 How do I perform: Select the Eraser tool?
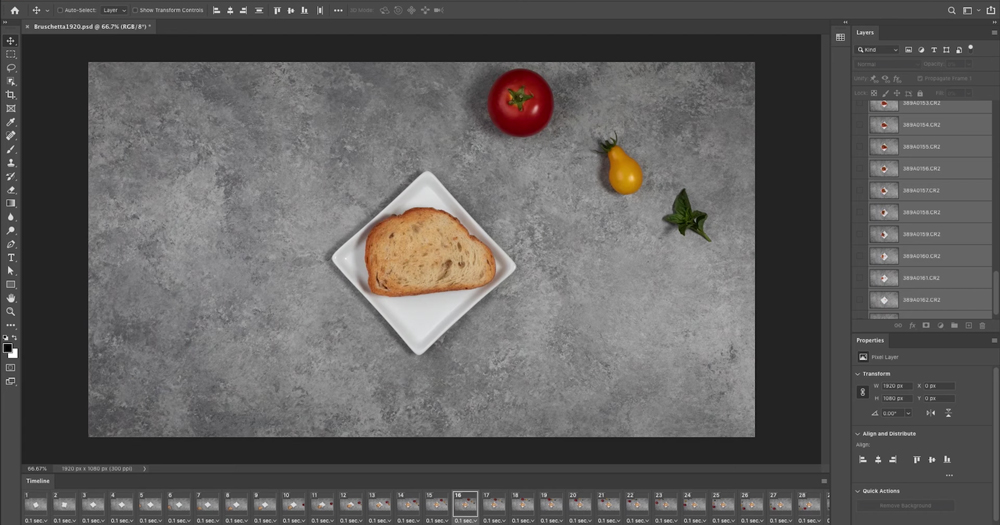(x=11, y=190)
